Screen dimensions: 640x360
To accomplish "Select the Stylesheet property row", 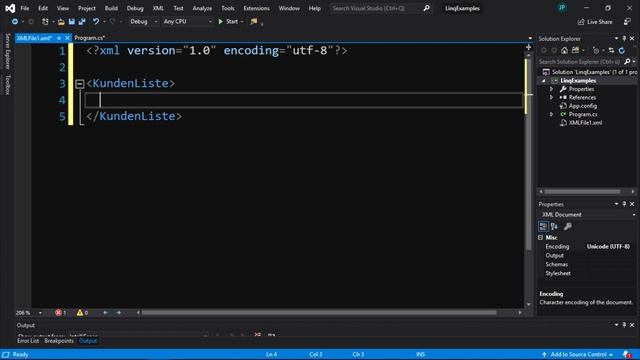I will 587,273.
